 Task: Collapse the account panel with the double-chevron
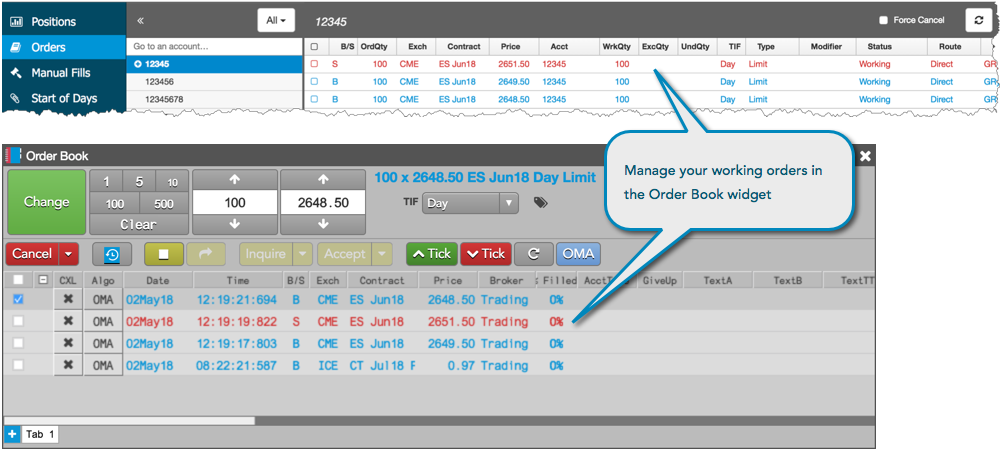[140, 20]
